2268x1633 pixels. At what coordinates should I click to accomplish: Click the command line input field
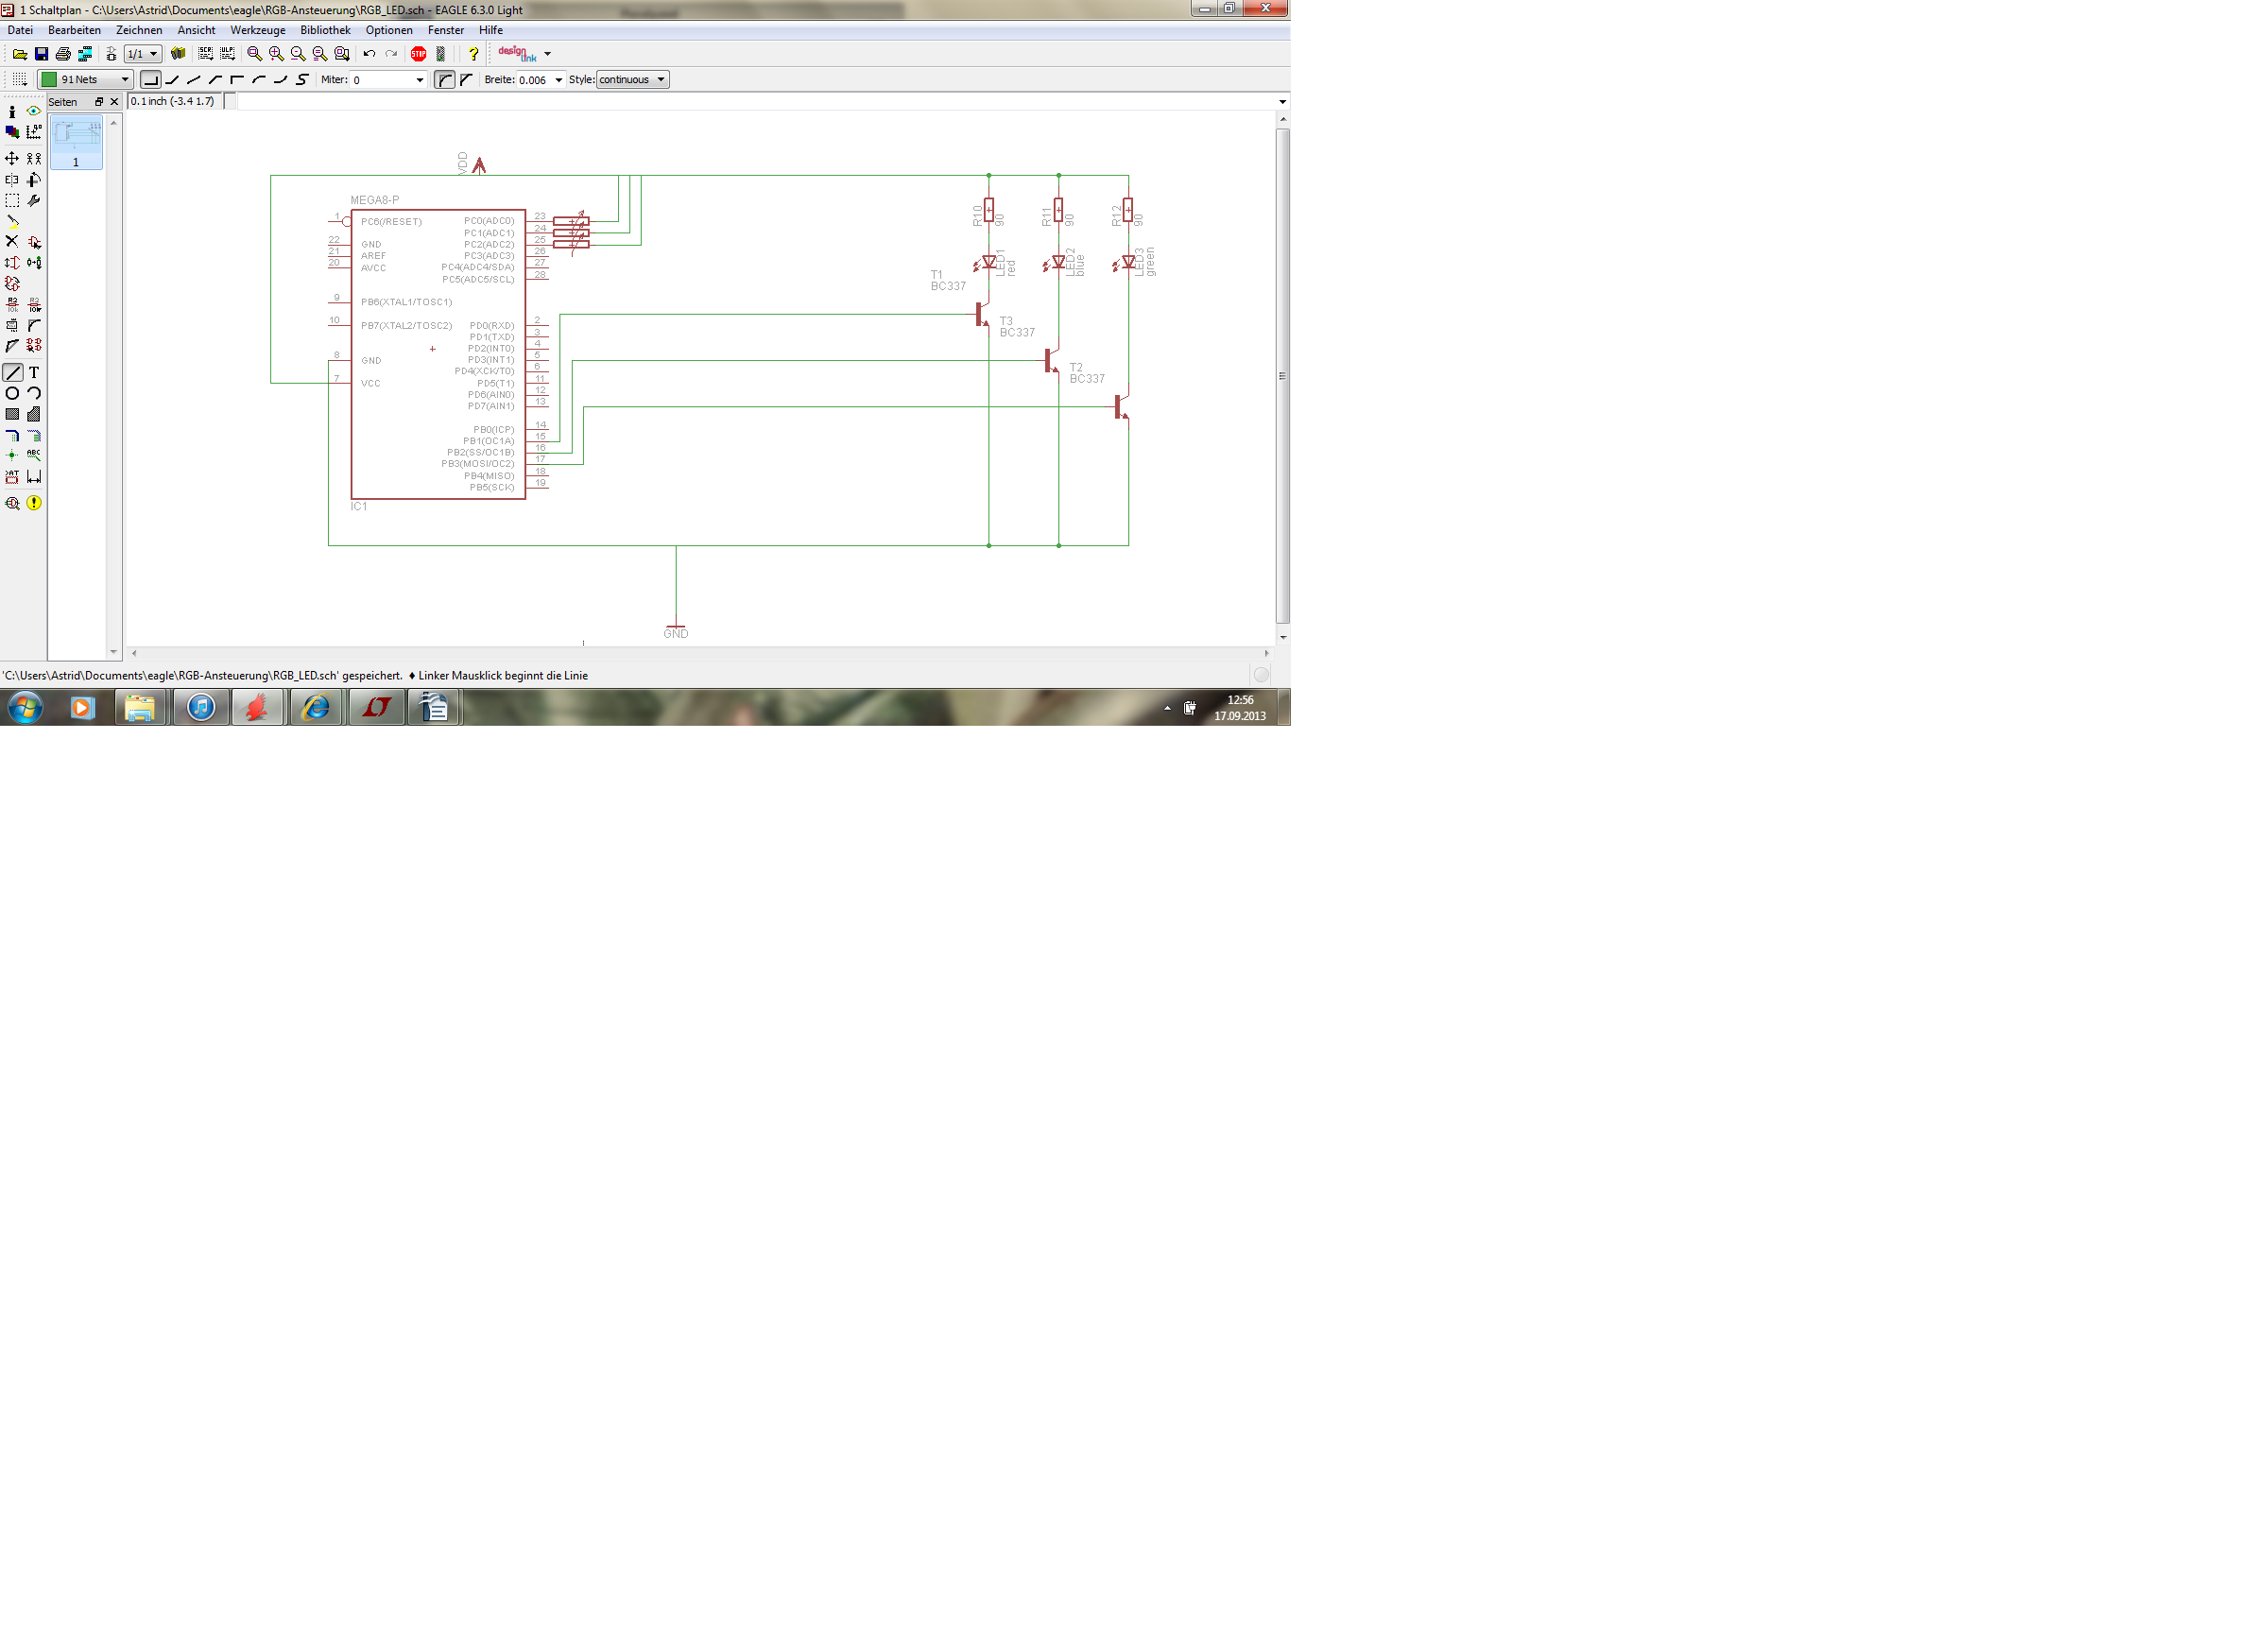755,102
